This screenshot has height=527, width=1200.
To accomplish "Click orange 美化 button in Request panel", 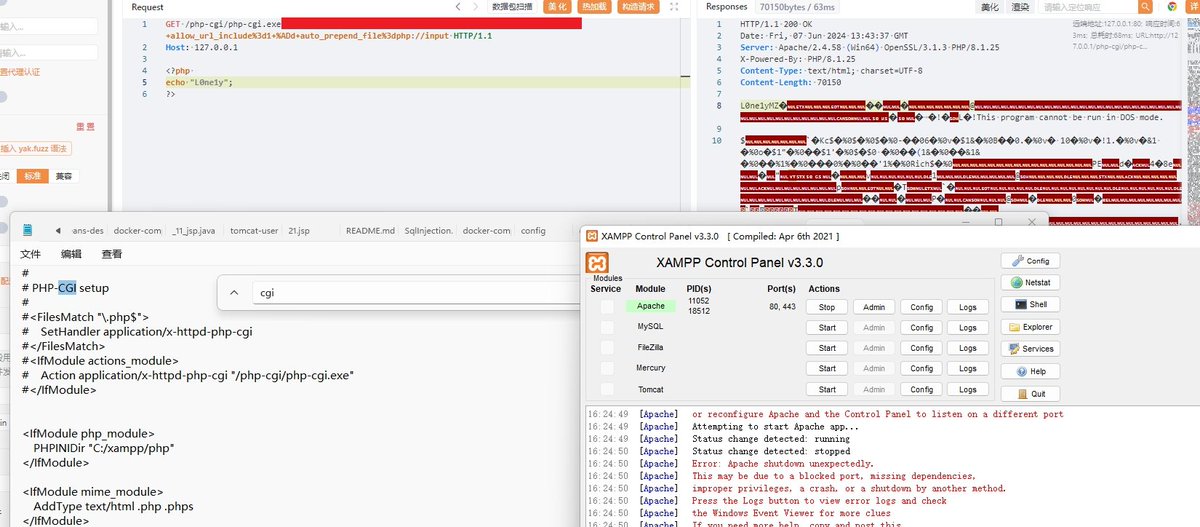I will pos(556,7).
